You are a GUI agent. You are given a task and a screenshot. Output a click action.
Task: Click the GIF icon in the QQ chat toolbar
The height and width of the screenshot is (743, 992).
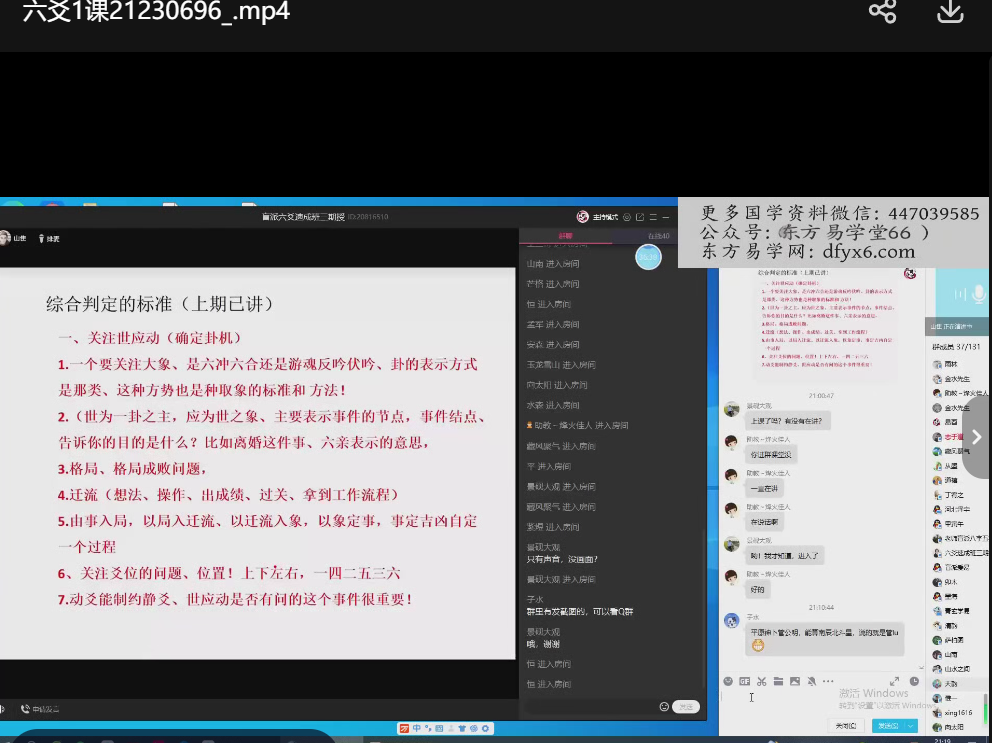click(x=744, y=681)
